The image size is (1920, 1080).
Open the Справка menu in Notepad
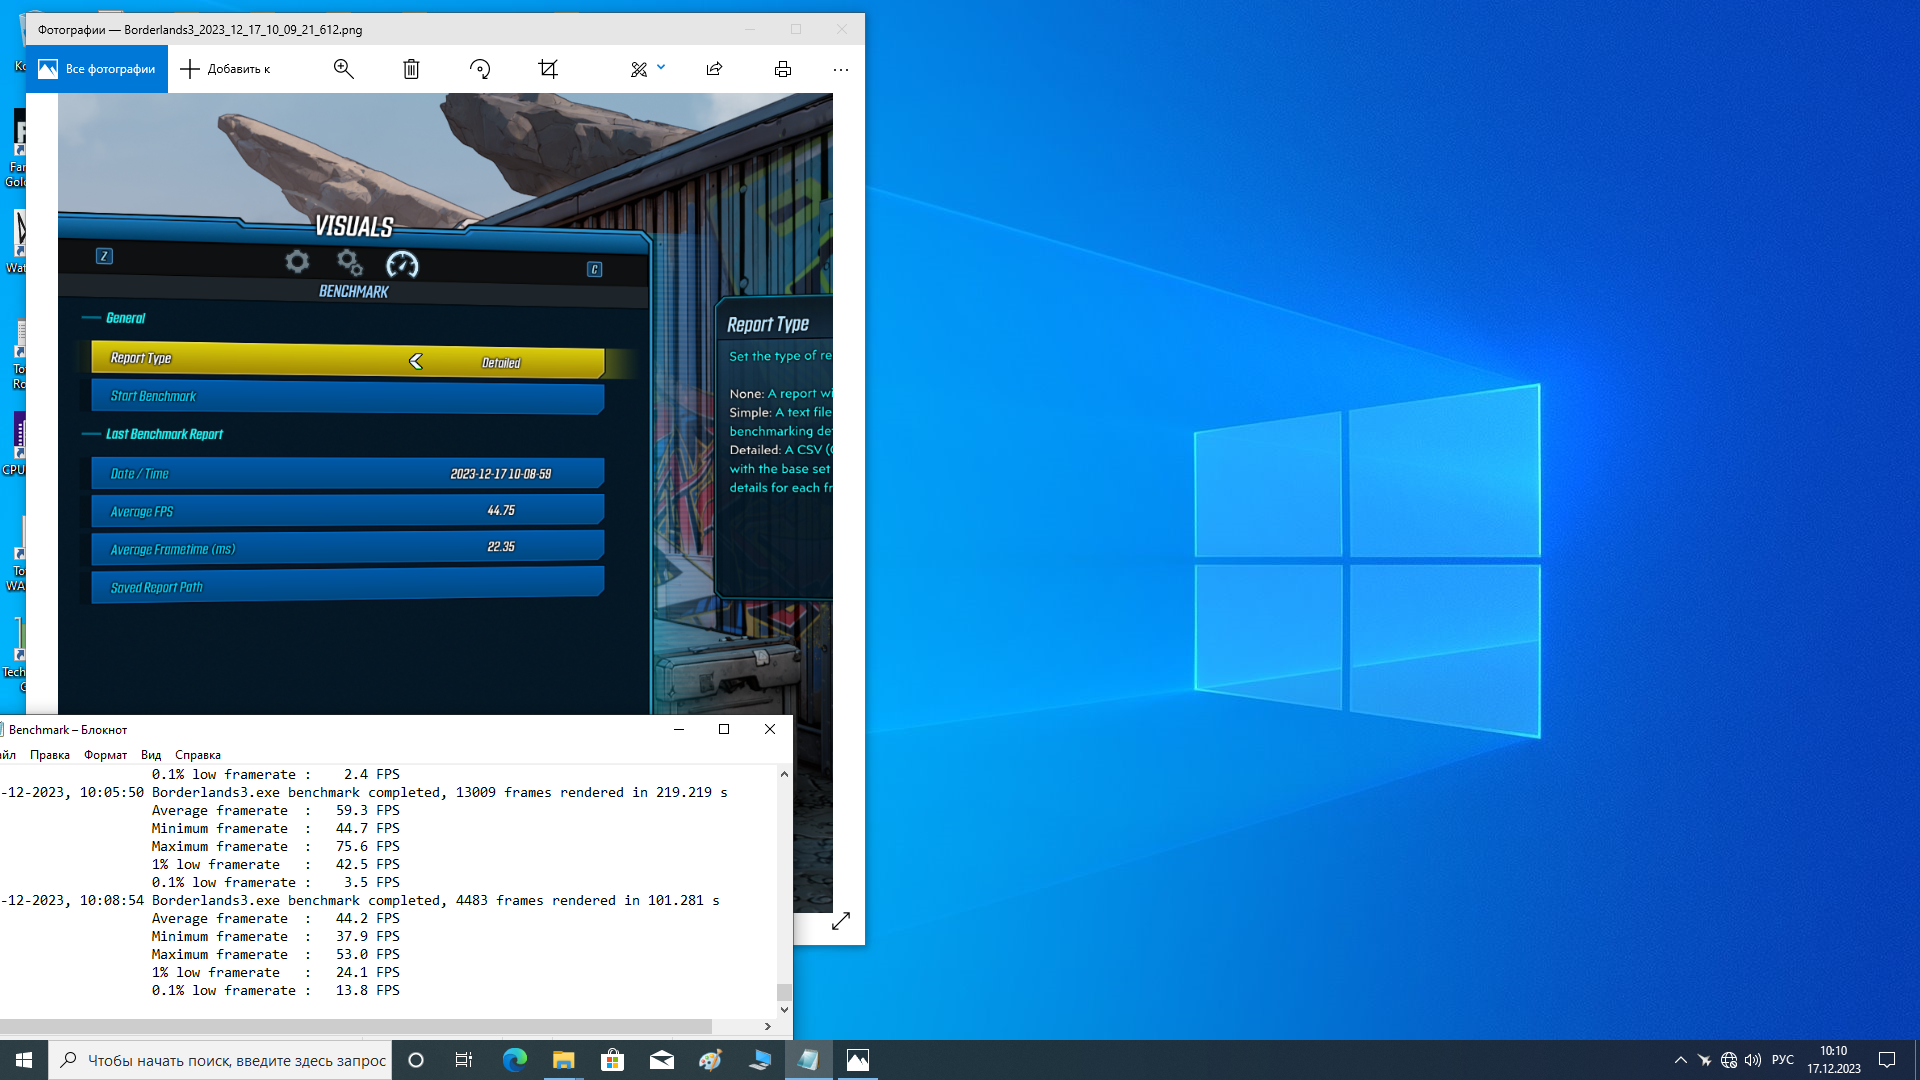(198, 755)
